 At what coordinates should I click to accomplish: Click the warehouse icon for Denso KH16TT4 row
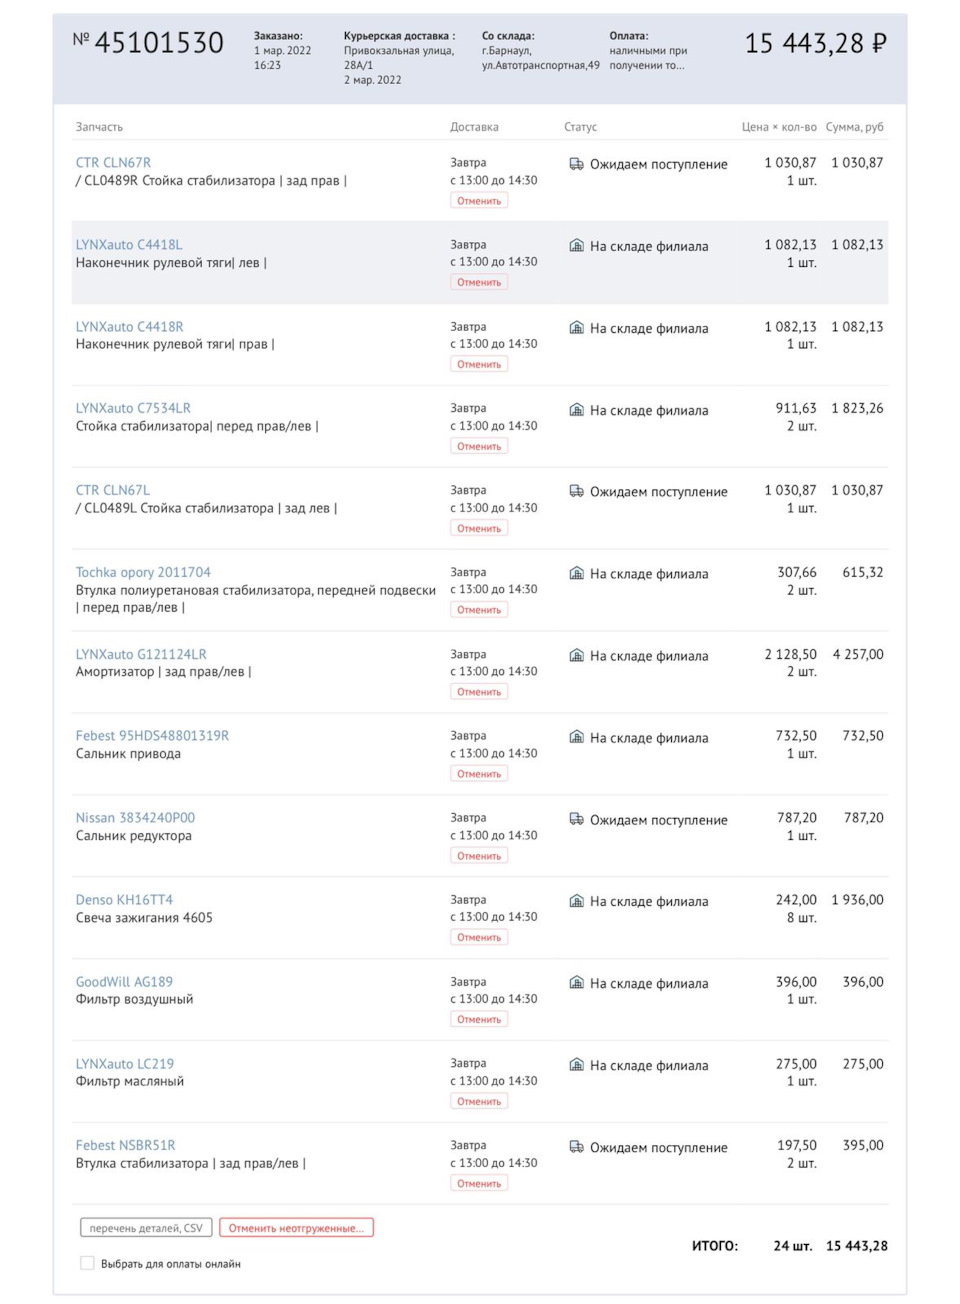pyautogui.click(x=576, y=901)
